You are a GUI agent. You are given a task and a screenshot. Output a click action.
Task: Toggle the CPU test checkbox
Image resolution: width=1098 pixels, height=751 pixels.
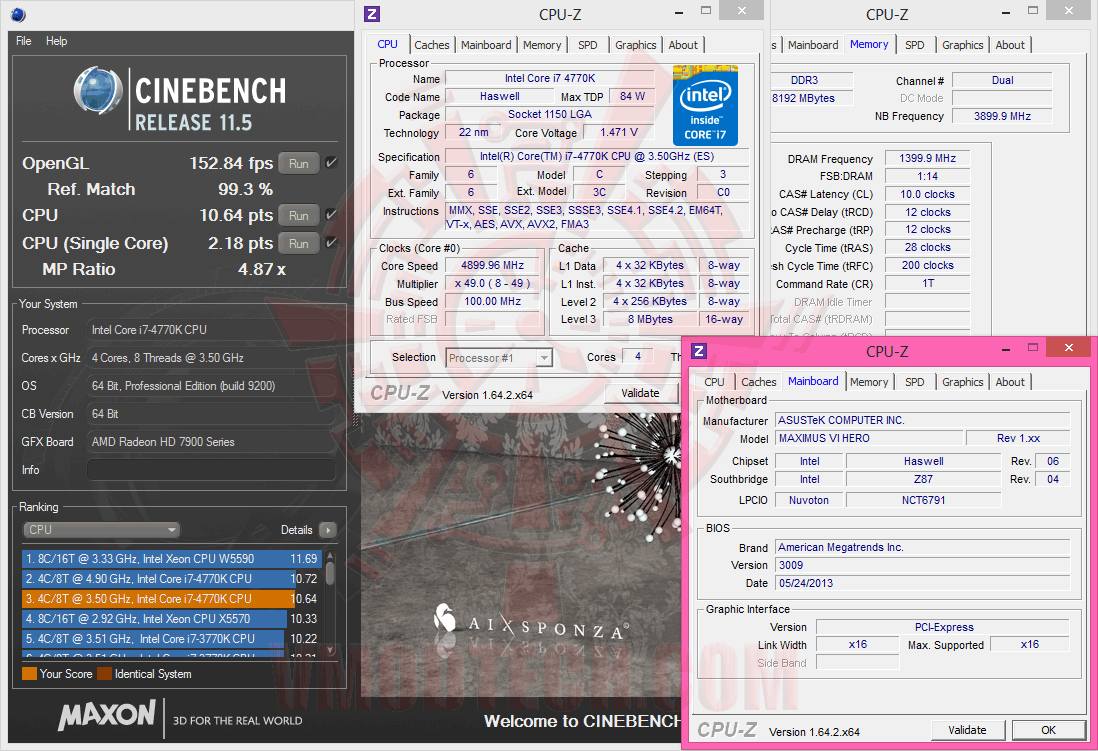point(331,215)
